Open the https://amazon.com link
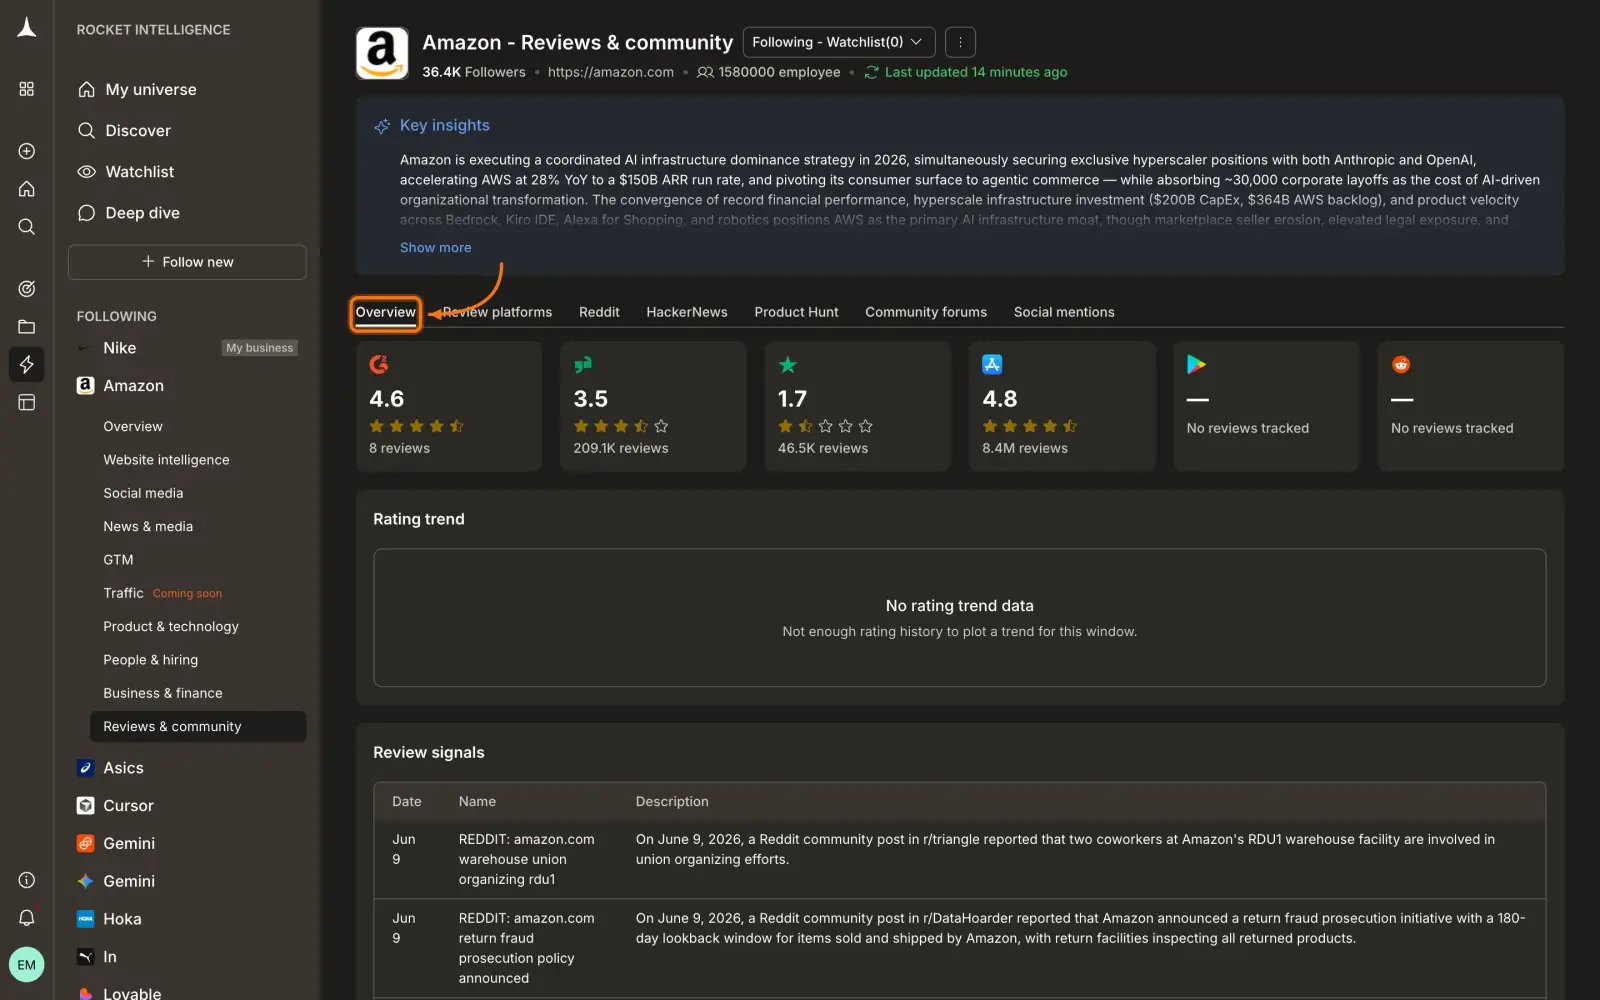 coord(611,72)
